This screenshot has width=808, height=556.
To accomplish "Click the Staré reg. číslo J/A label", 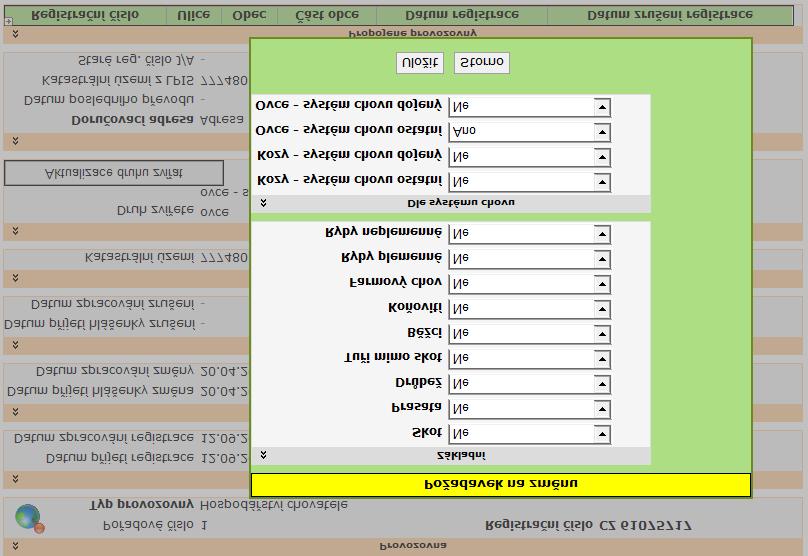I will pos(136,60).
